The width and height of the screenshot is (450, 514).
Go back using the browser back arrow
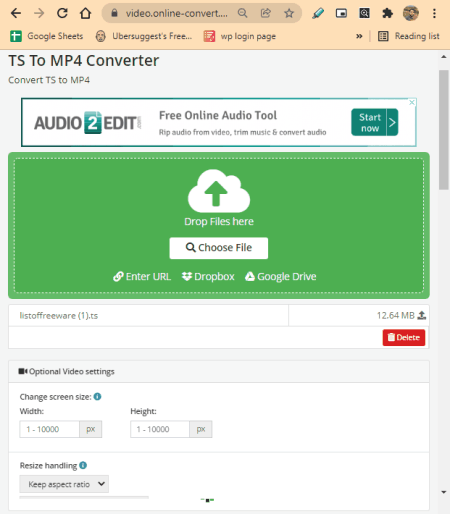pyautogui.click(x=16, y=13)
